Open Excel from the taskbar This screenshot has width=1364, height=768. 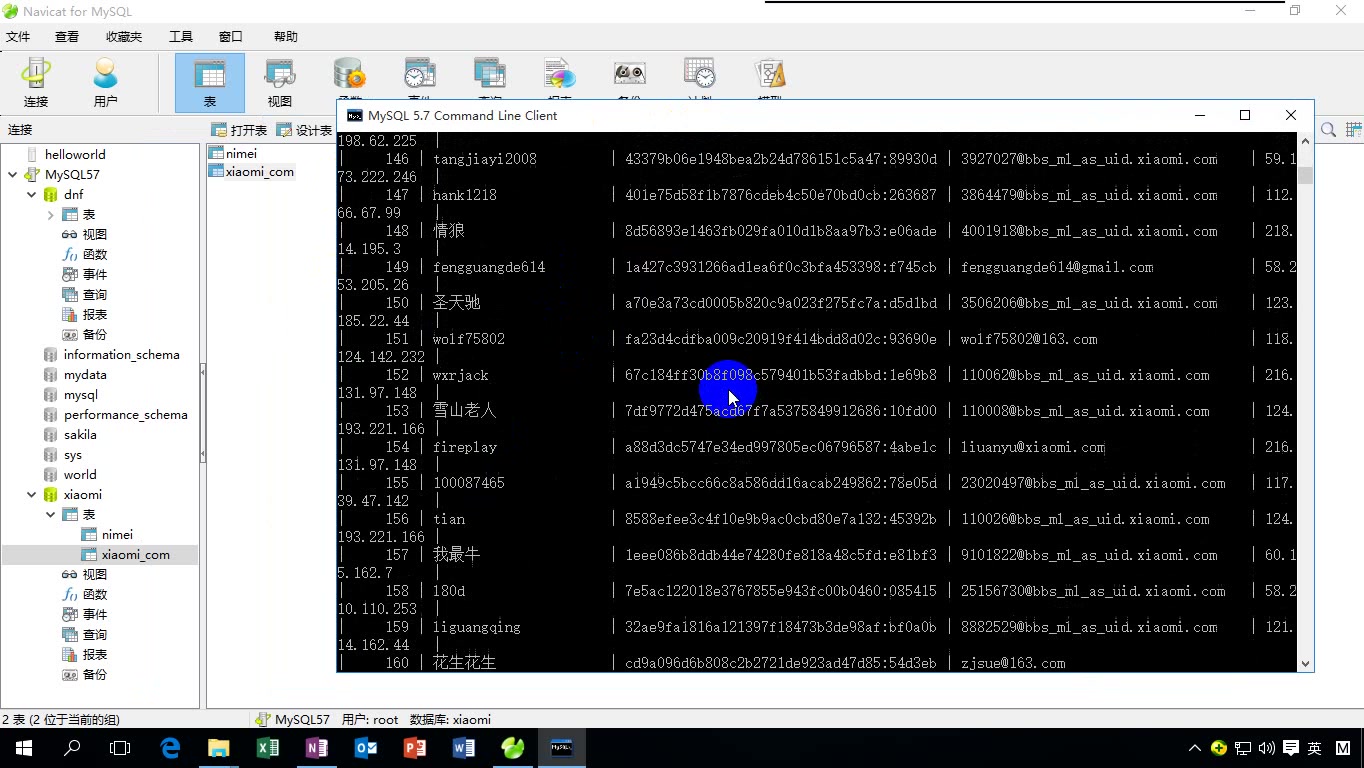[x=267, y=748]
